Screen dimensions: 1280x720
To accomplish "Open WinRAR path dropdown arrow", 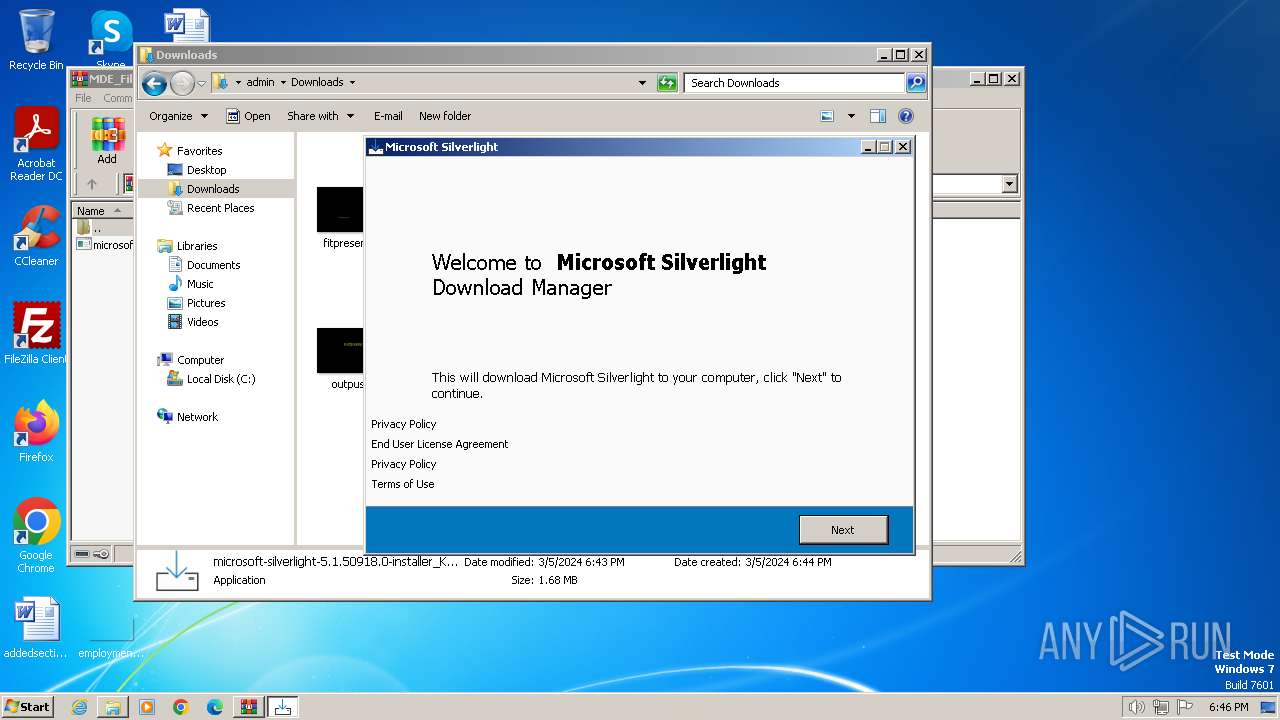I will (x=1009, y=184).
